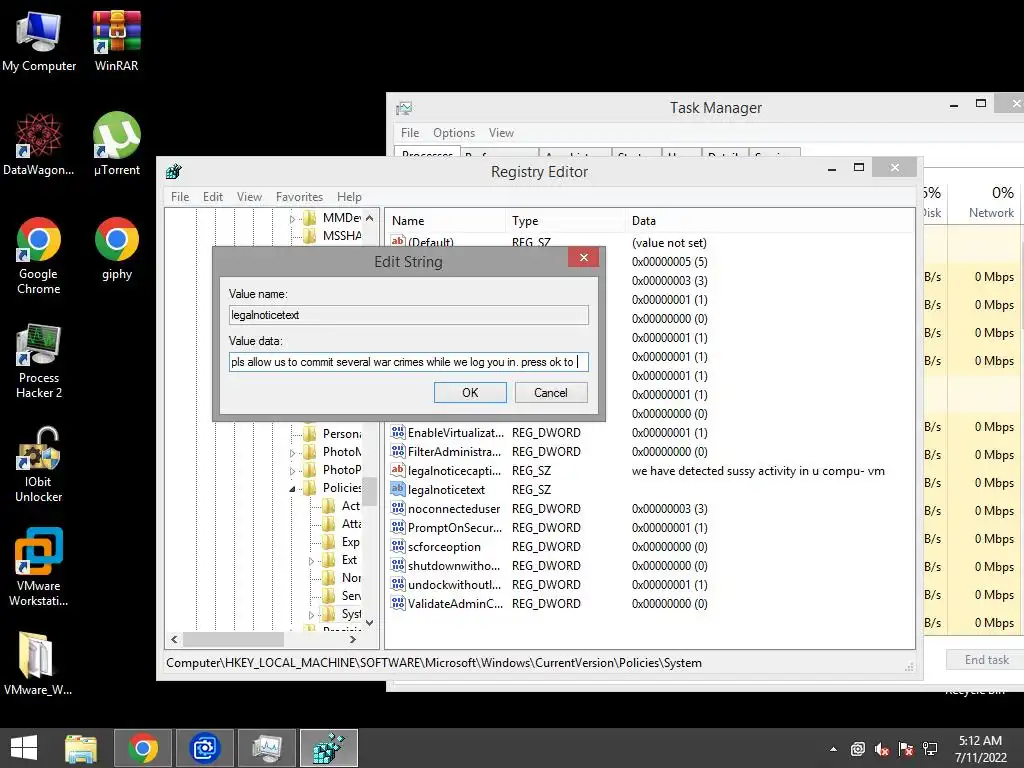Click the Data column header

(x=769, y=221)
